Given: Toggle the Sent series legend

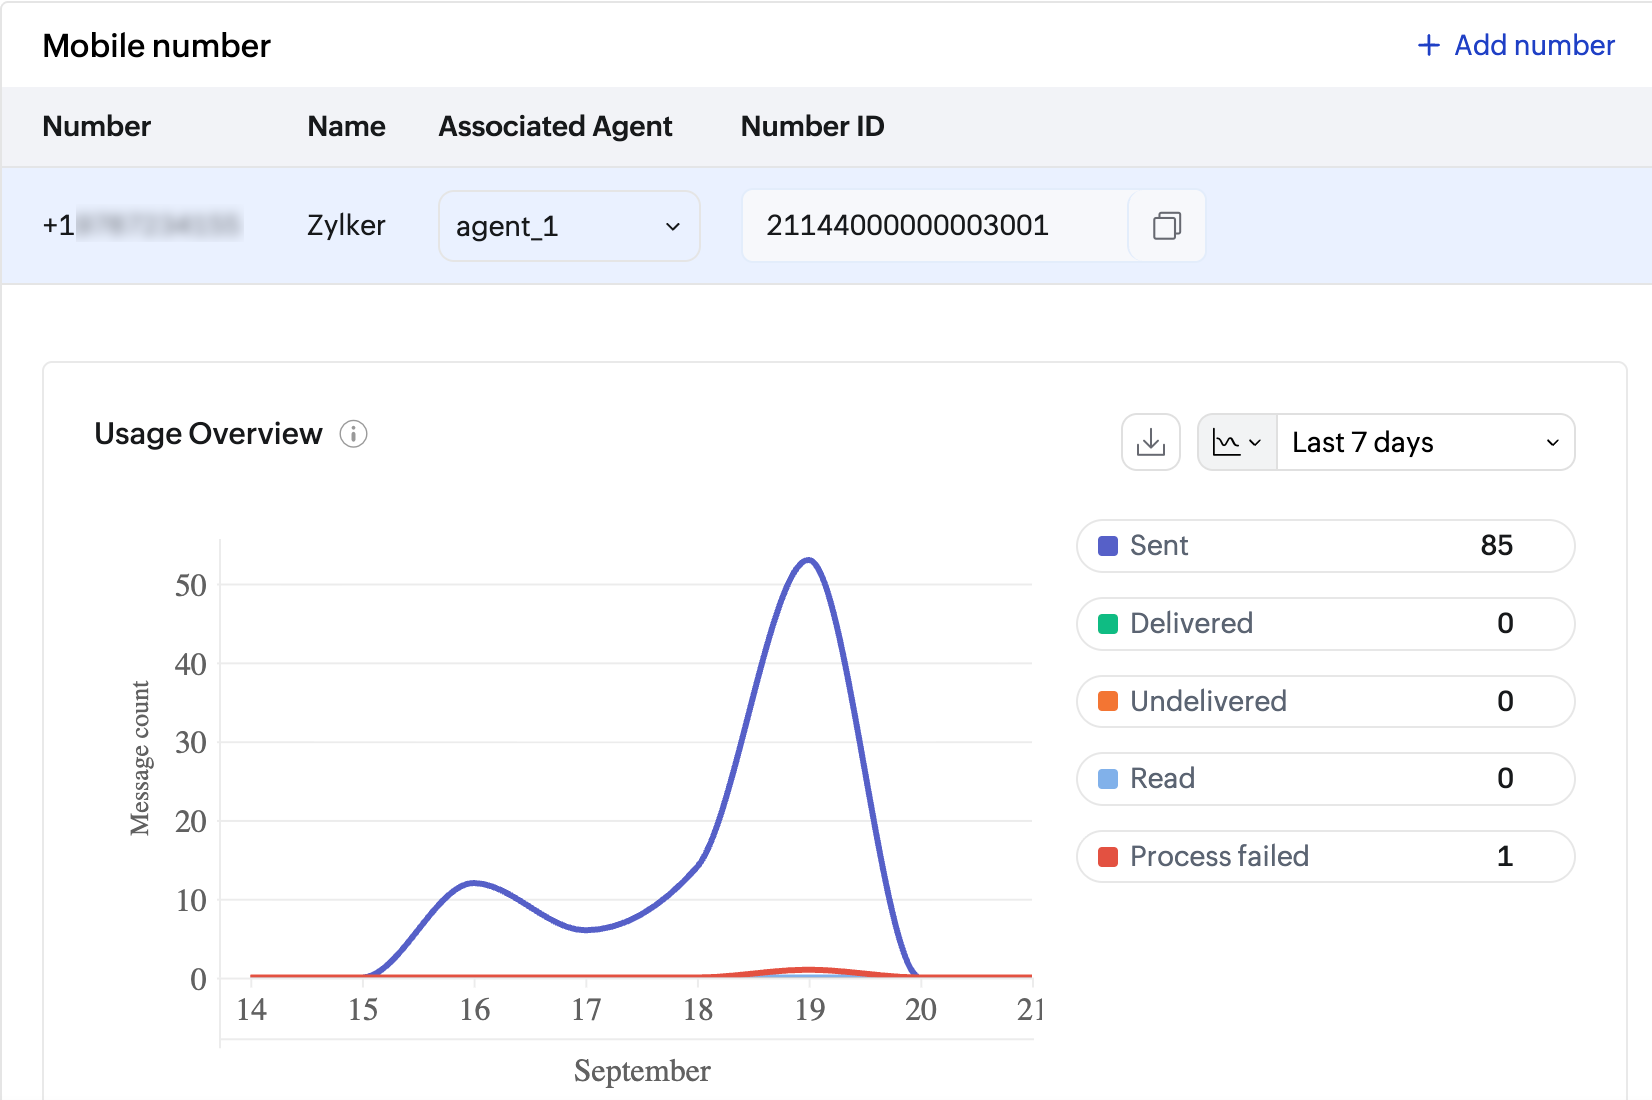Looking at the screenshot, I should [x=1325, y=546].
